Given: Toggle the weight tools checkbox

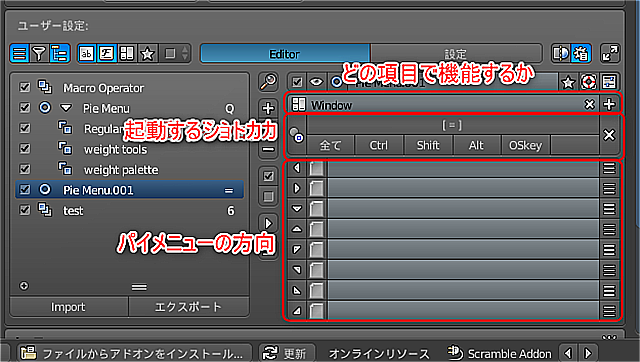Looking at the screenshot, I should pos(24,148).
